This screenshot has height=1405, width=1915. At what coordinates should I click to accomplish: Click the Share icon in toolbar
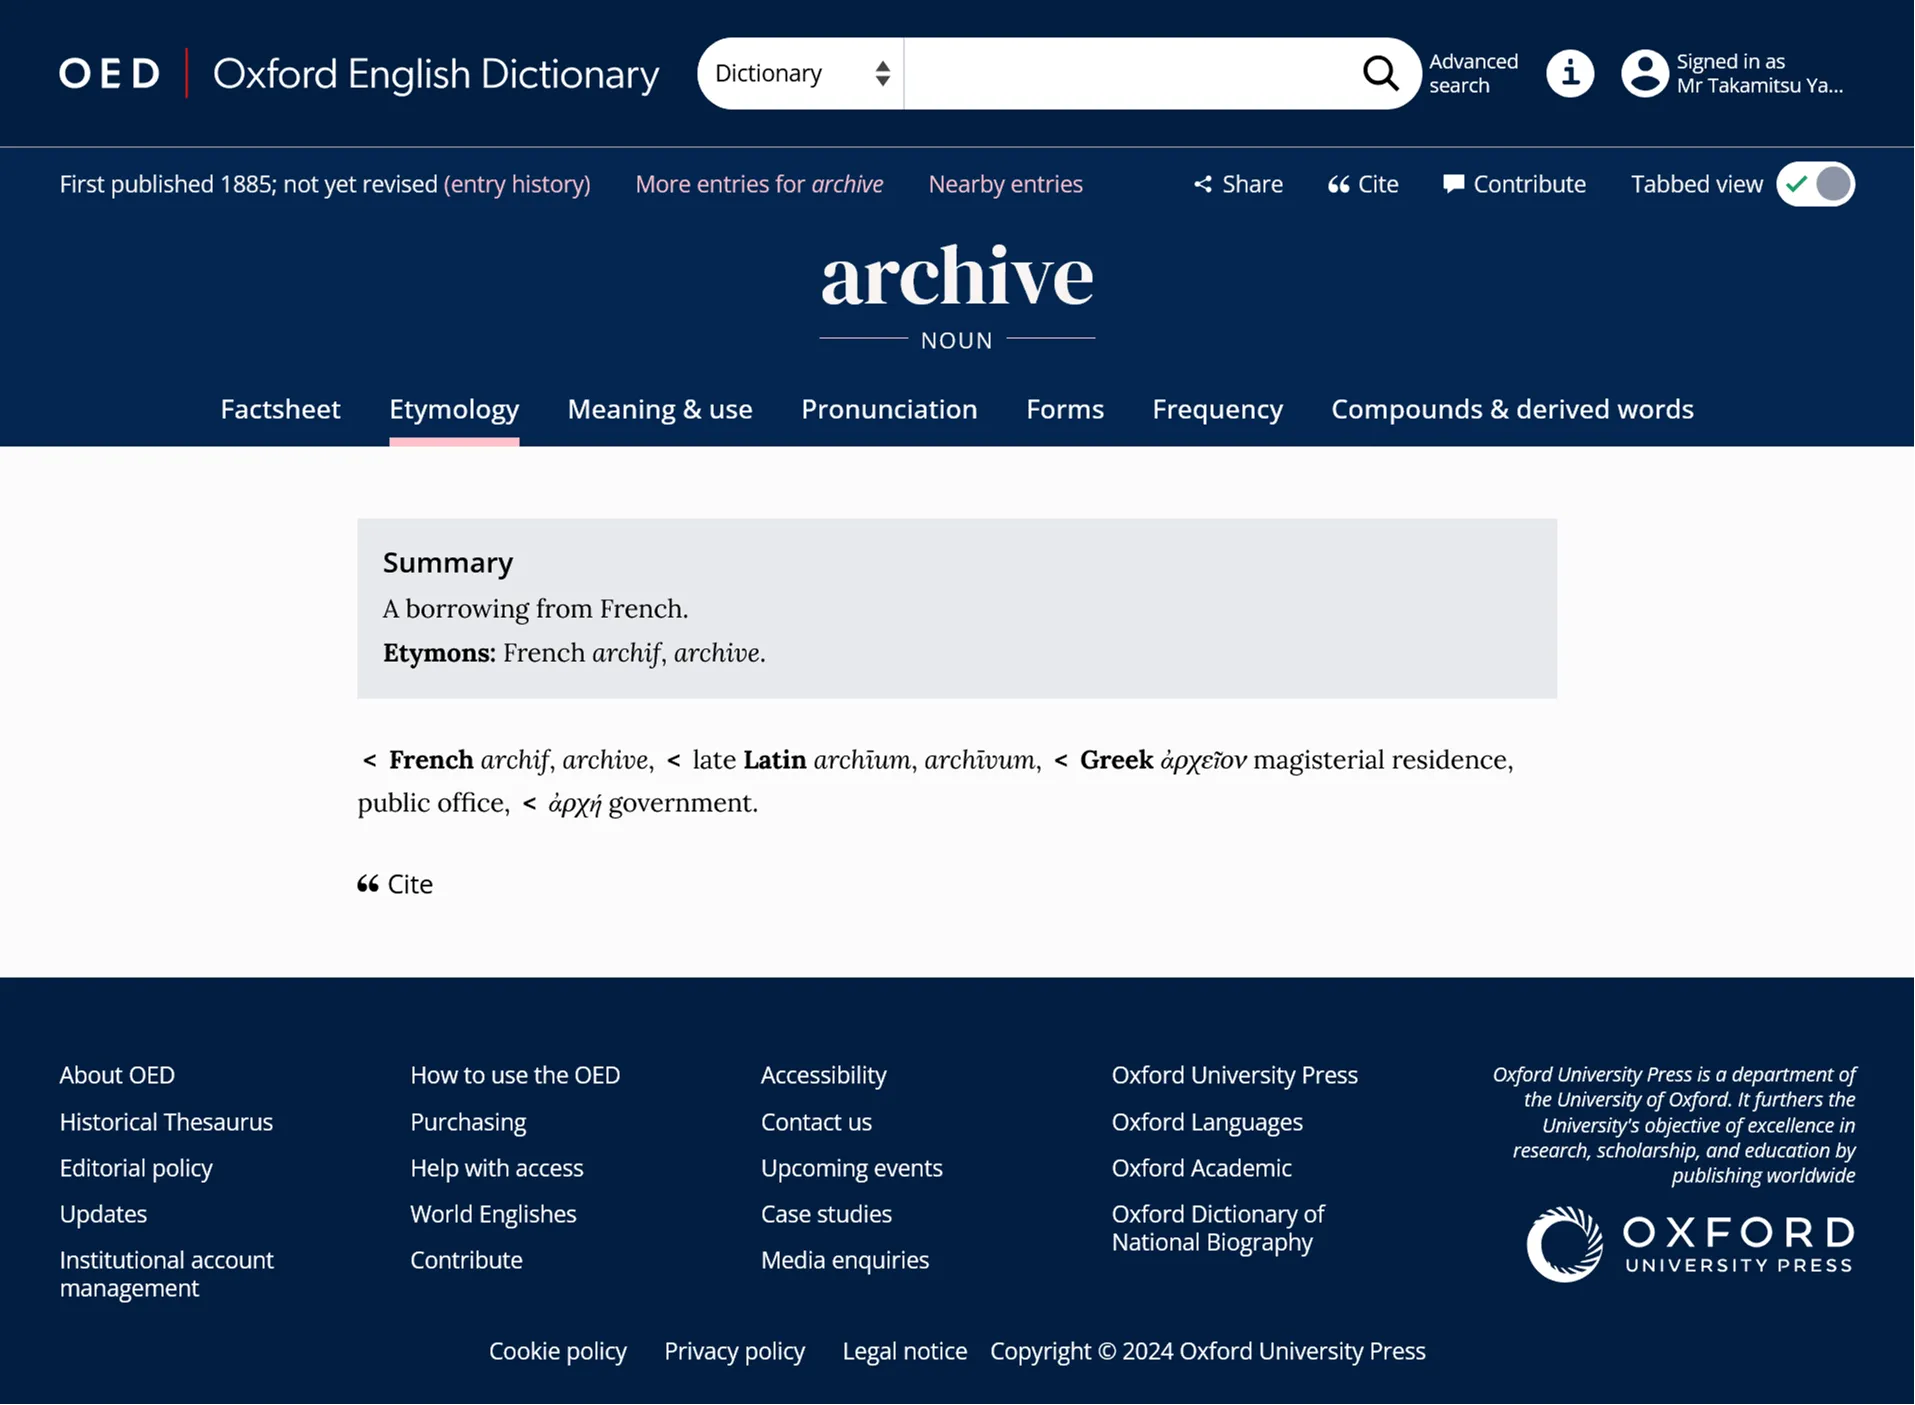click(x=1202, y=184)
